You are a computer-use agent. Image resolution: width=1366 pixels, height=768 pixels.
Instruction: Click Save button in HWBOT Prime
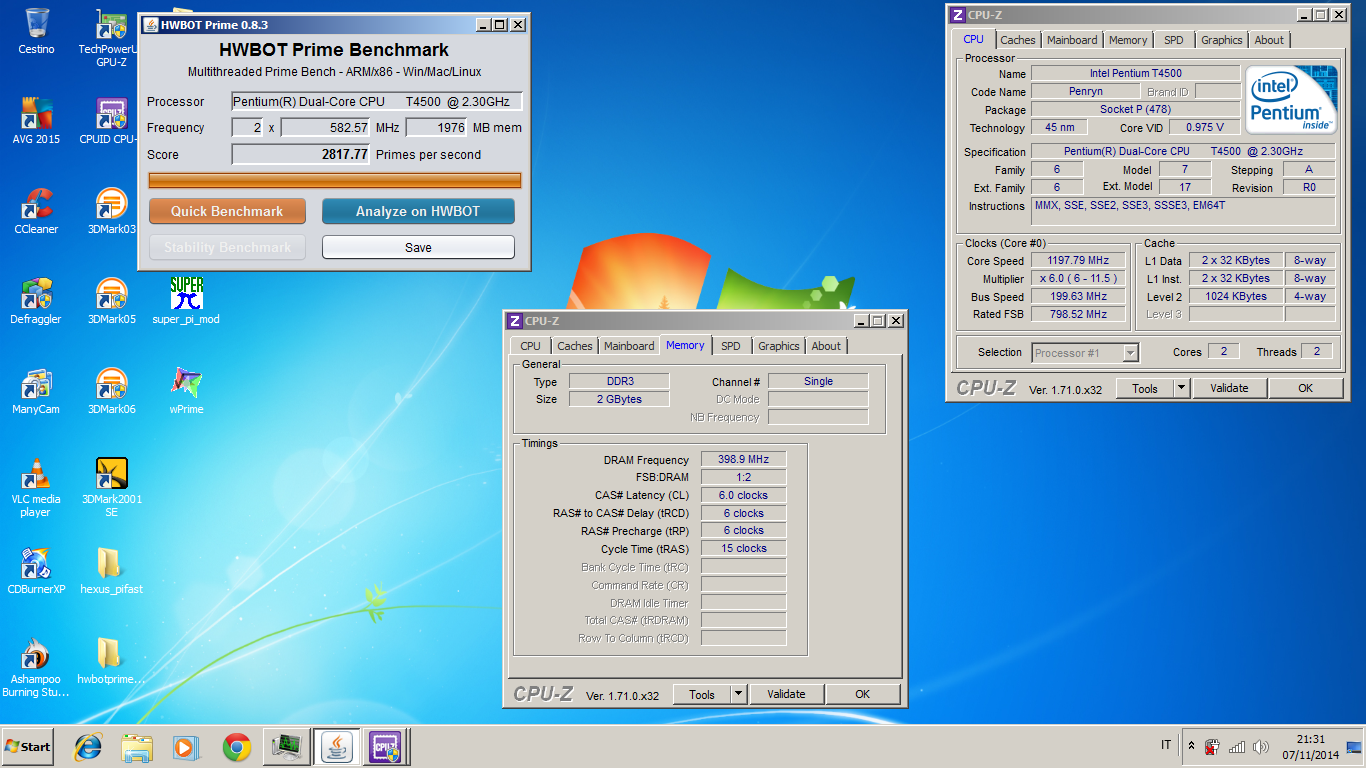click(x=418, y=247)
